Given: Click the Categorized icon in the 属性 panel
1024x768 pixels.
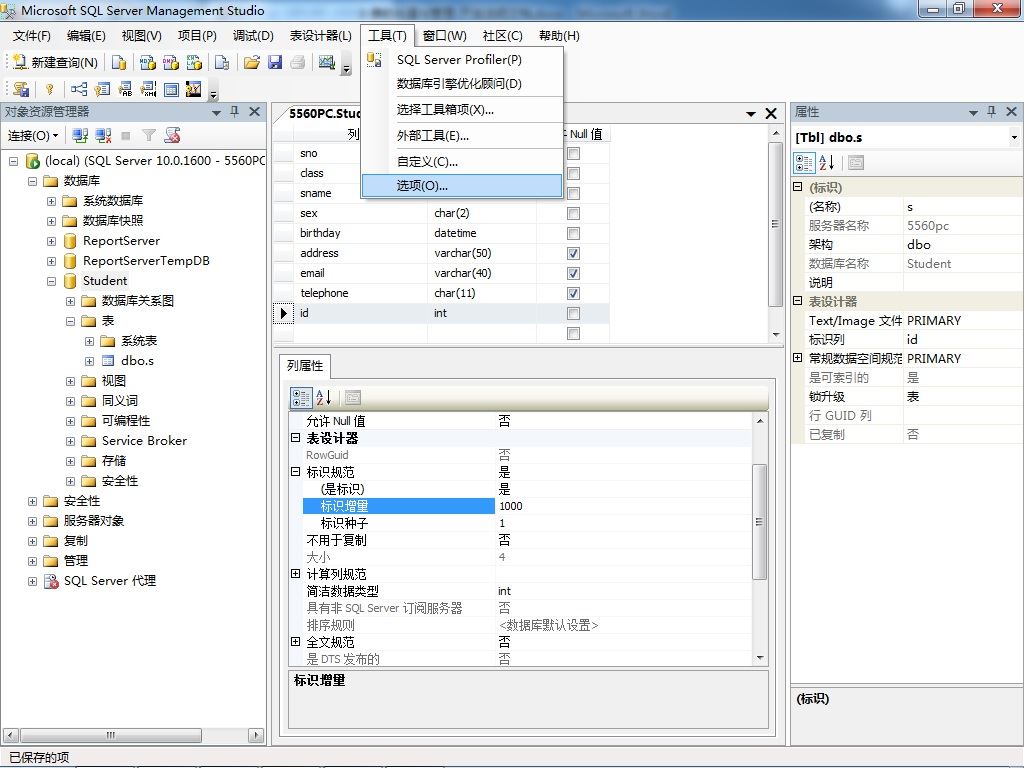Looking at the screenshot, I should [x=804, y=163].
